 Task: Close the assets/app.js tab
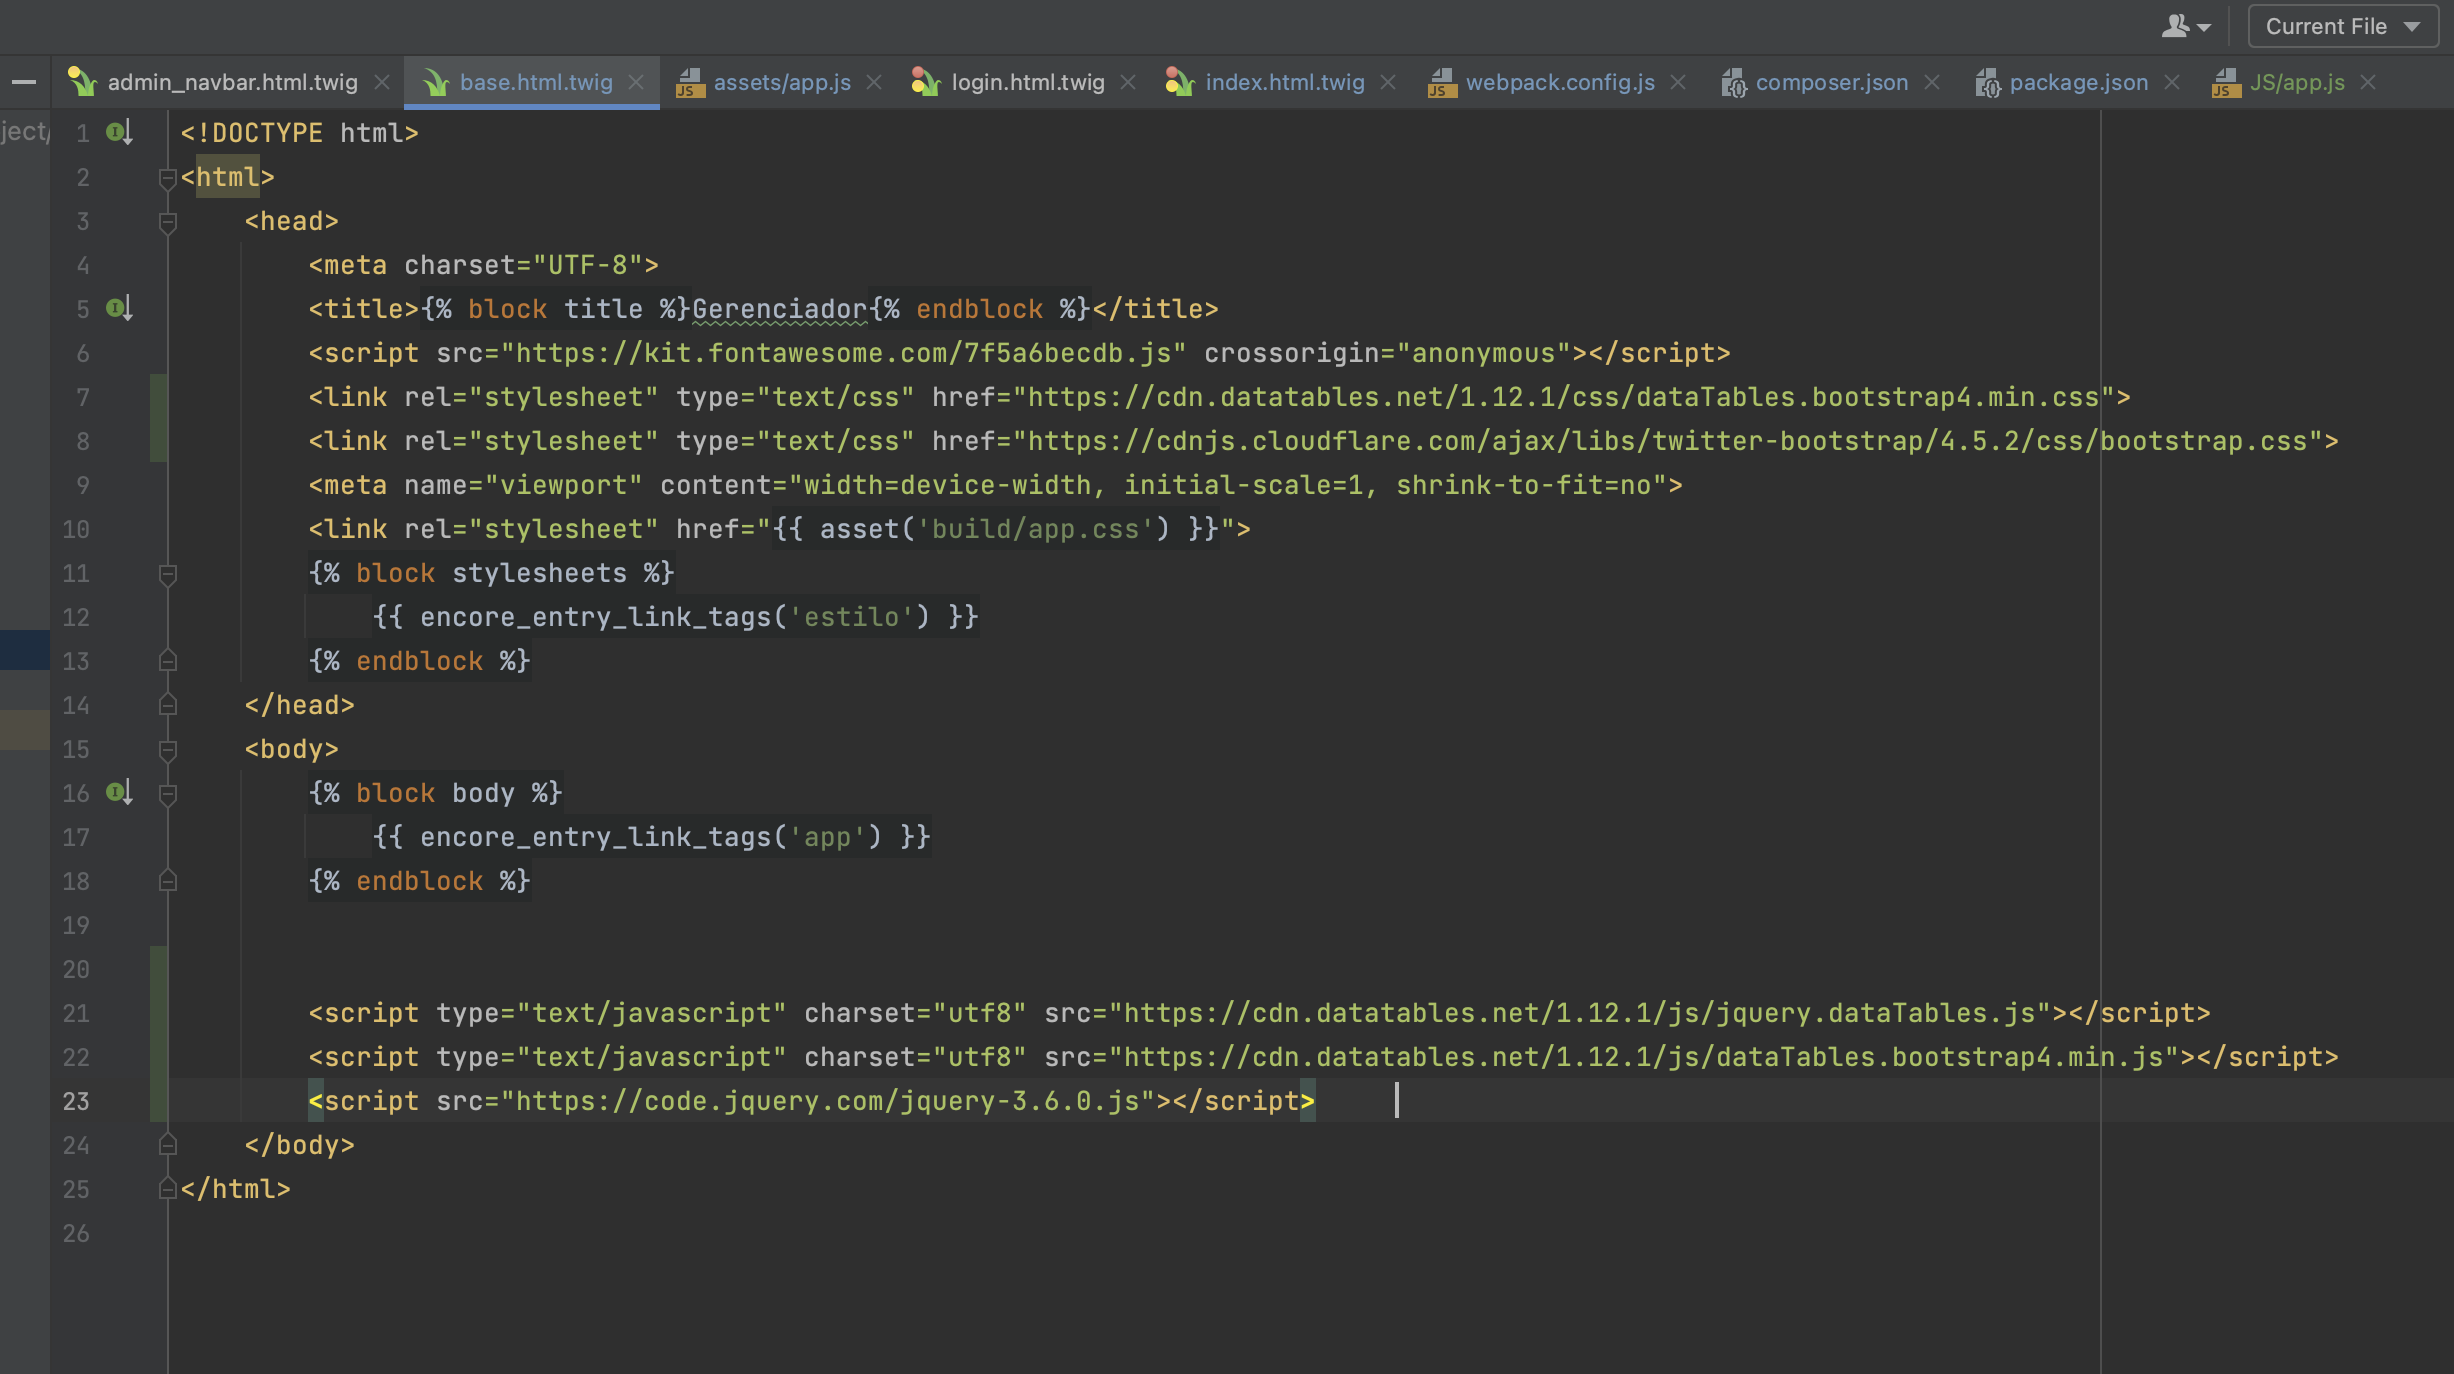tap(874, 82)
